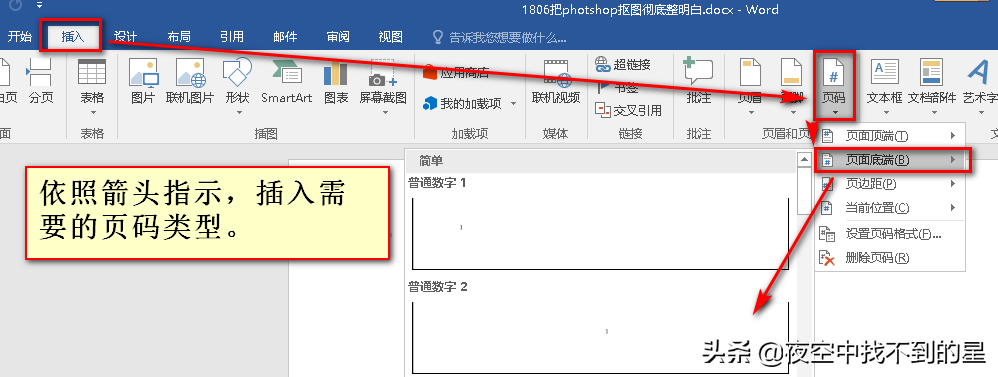Add a comment with 批注

click(698, 81)
